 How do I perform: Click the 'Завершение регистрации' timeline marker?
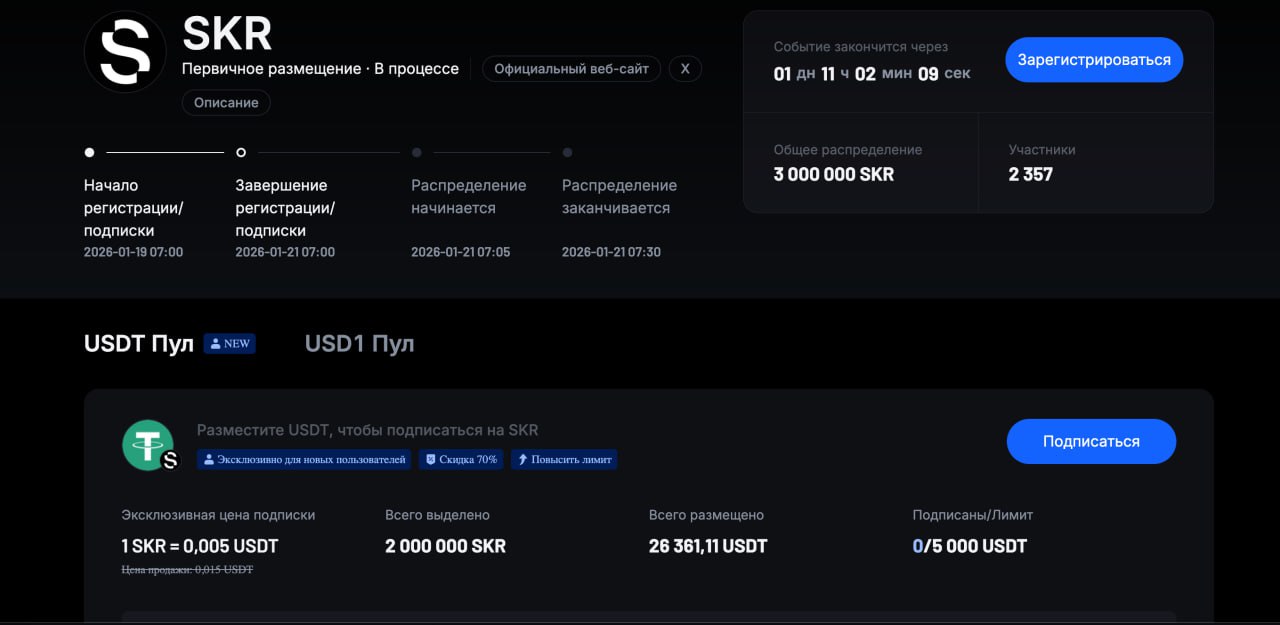[x=241, y=153]
